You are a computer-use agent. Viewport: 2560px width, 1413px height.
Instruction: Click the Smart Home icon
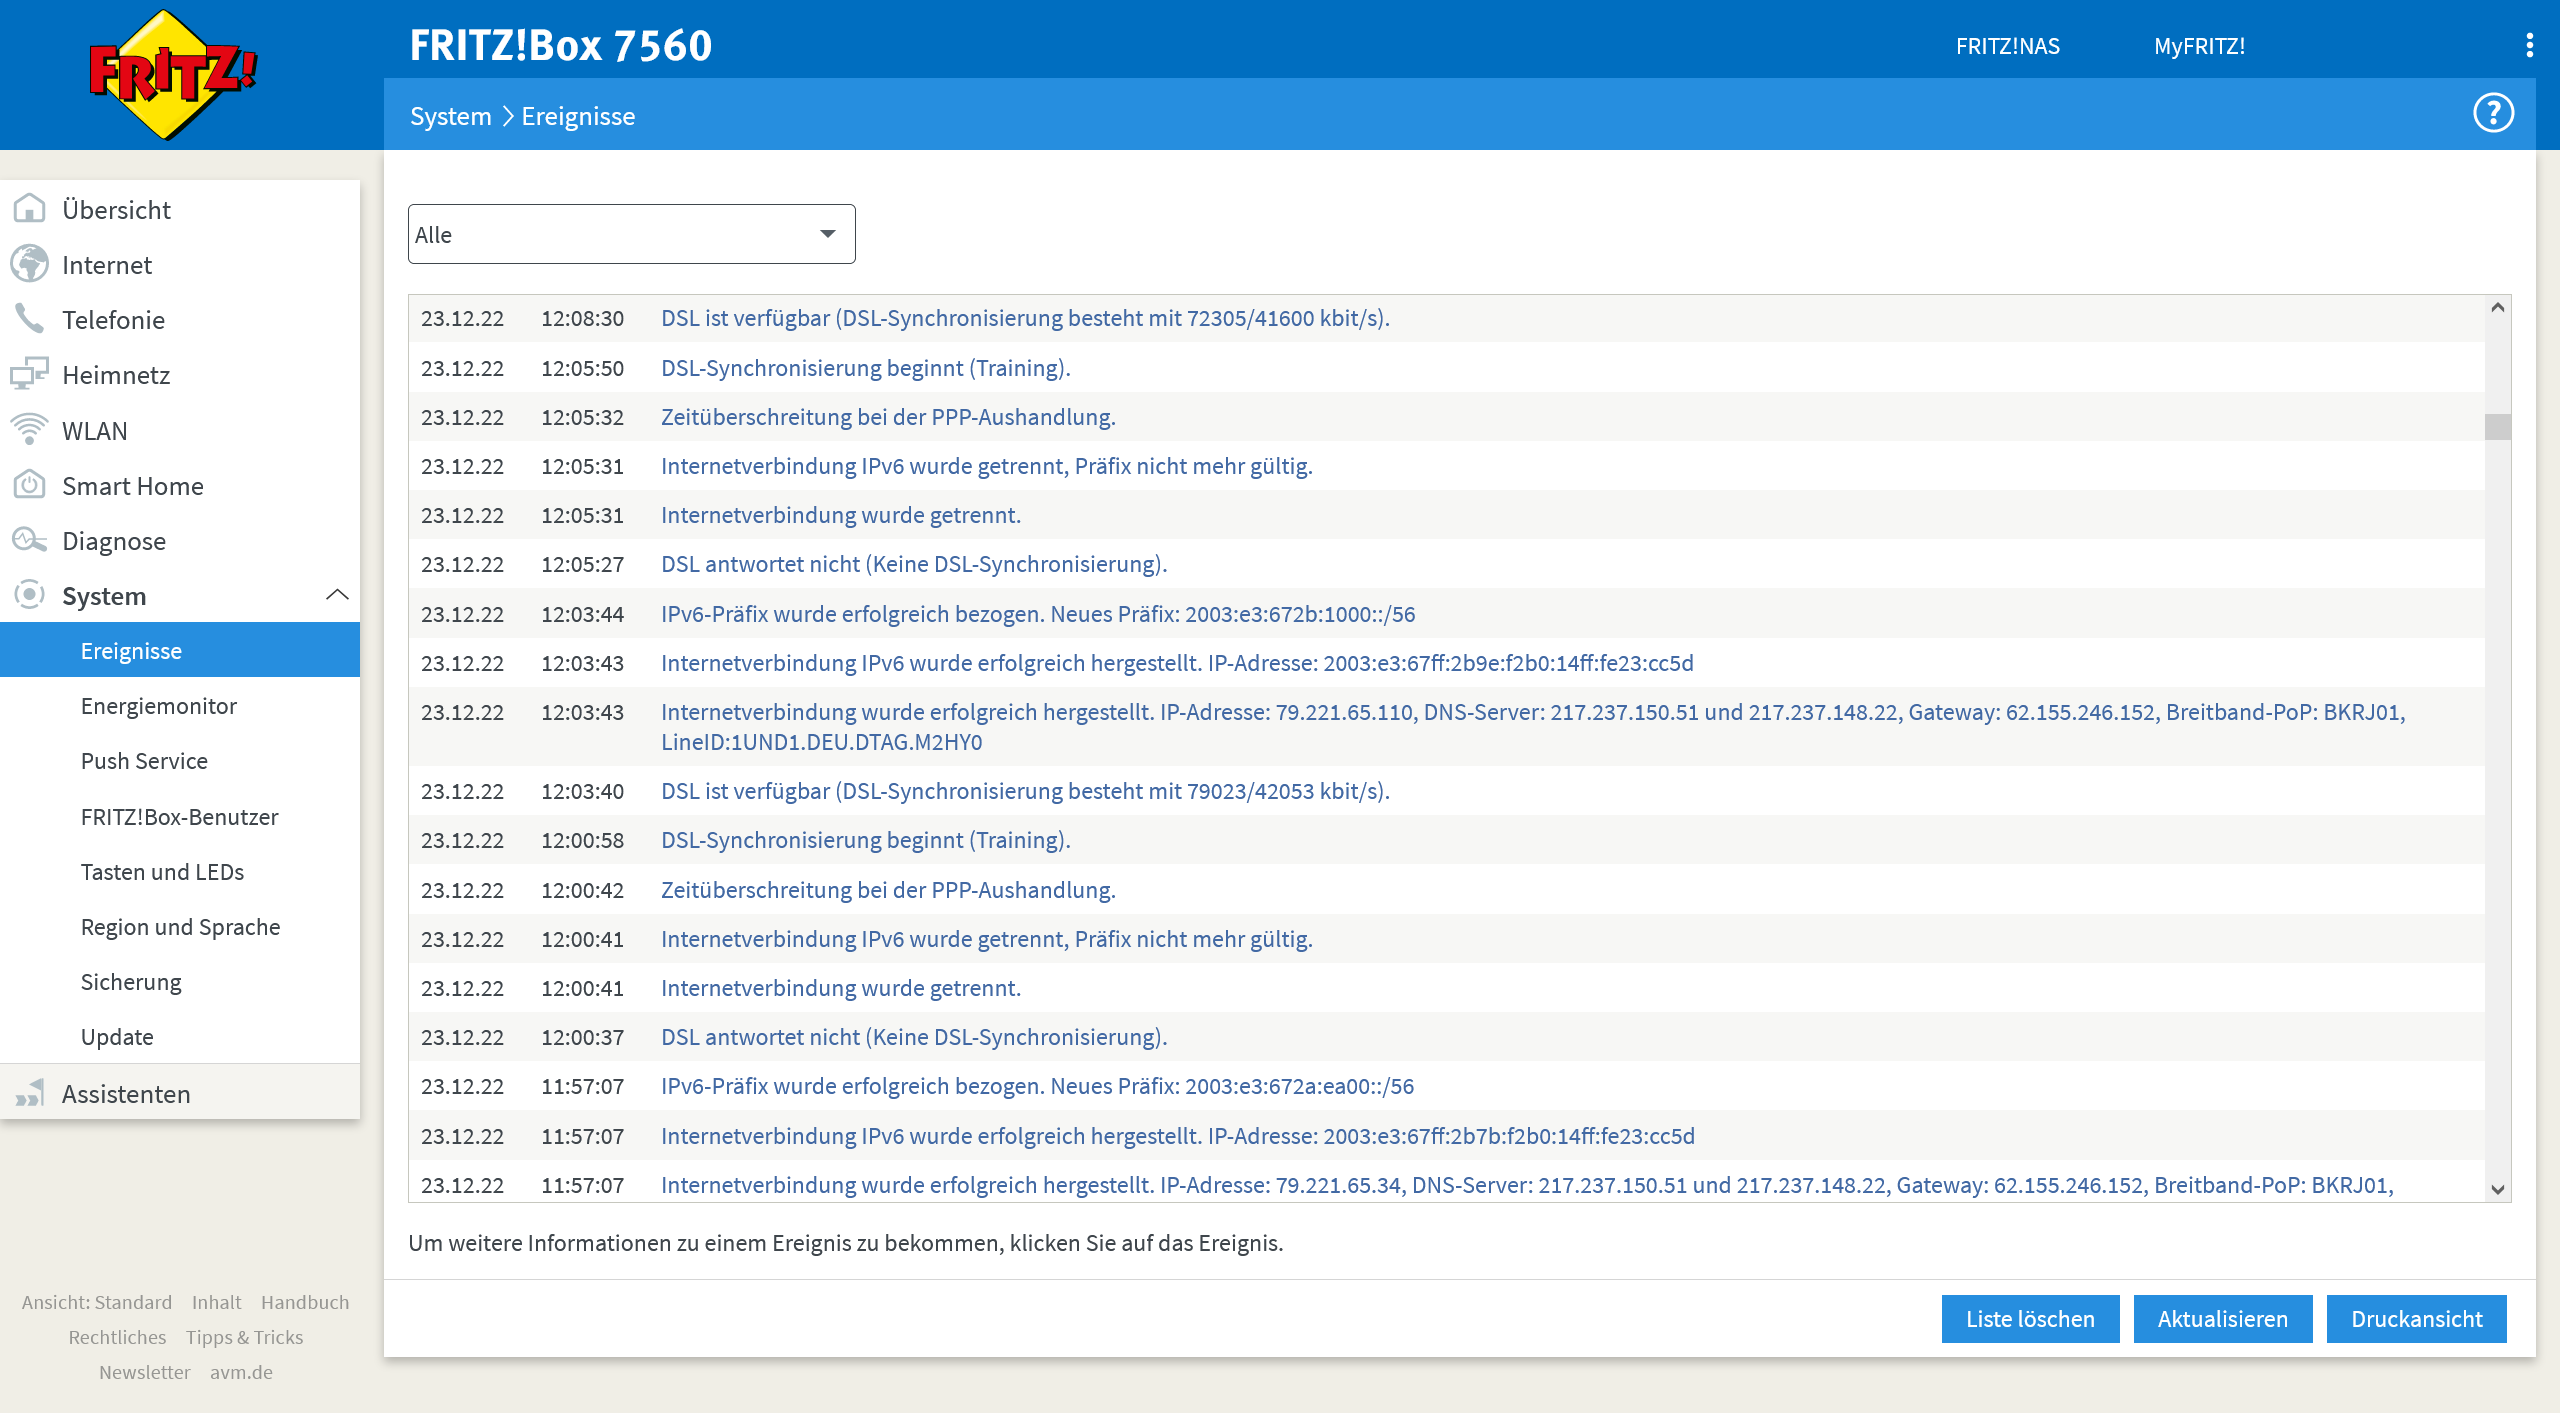29,485
